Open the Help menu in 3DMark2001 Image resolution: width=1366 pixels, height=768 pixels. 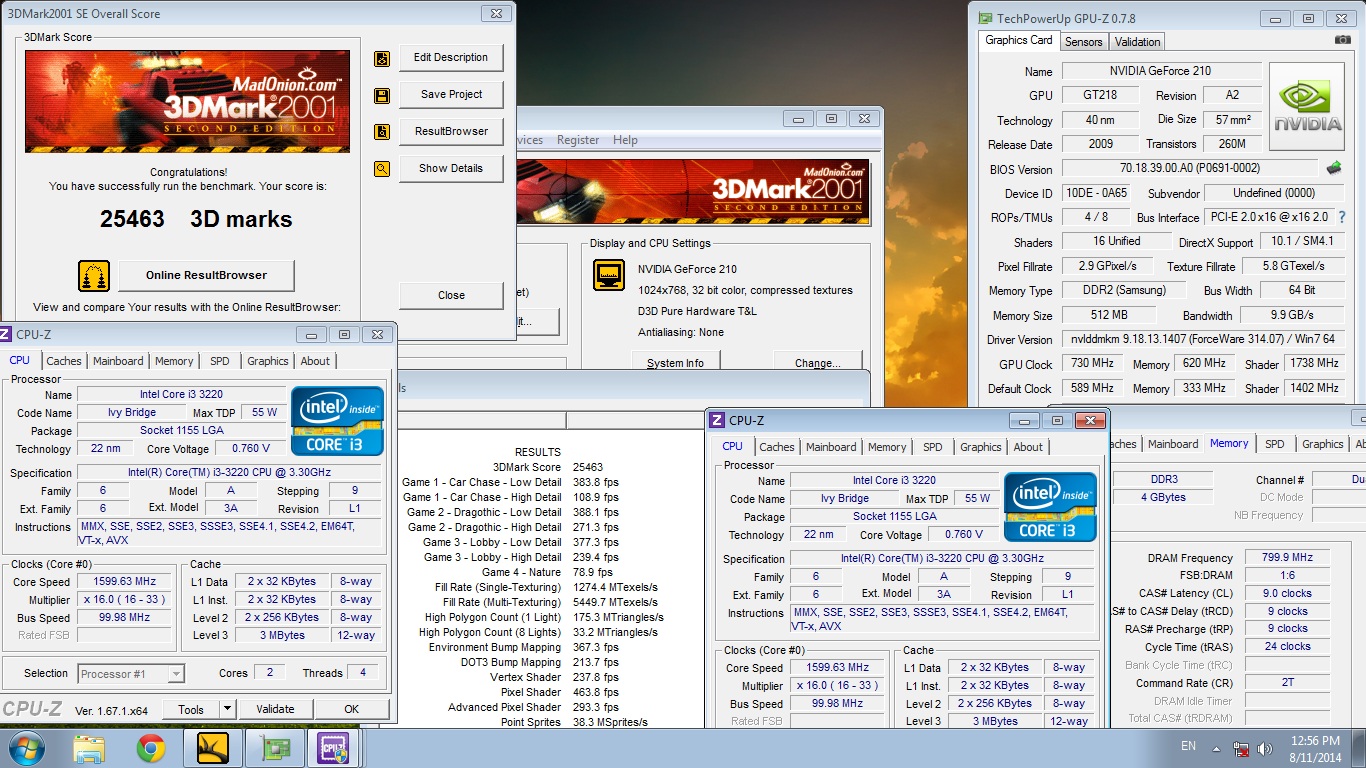coord(625,140)
